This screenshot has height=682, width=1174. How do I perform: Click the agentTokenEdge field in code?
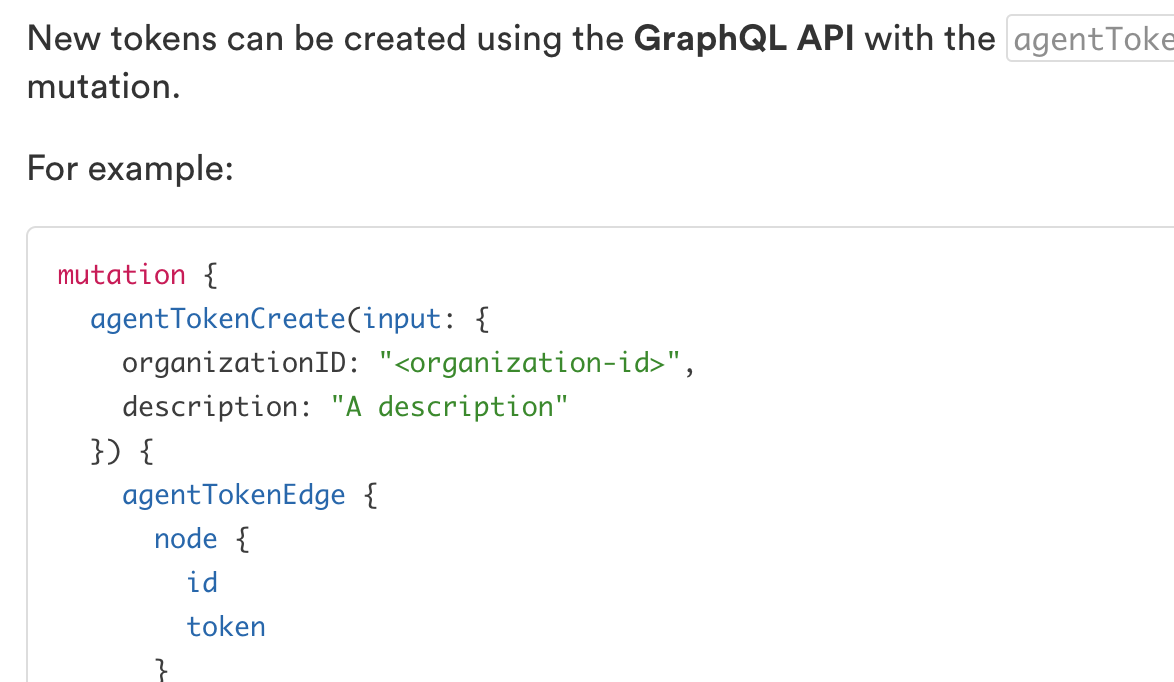[x=233, y=495]
